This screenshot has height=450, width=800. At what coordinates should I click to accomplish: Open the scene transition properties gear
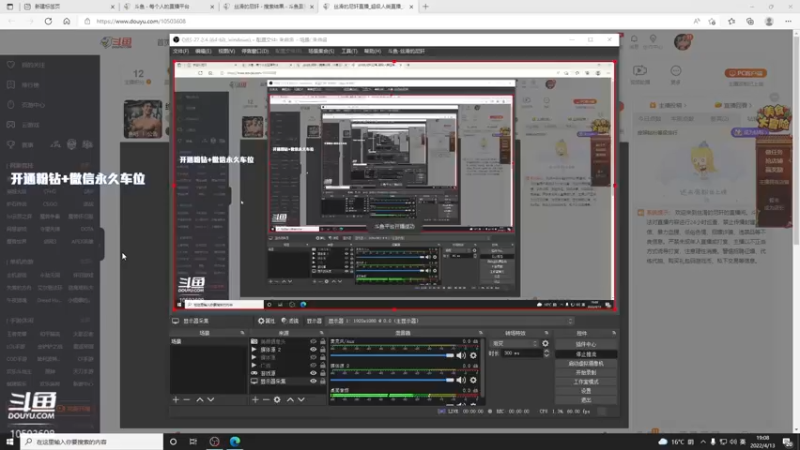click(545, 343)
